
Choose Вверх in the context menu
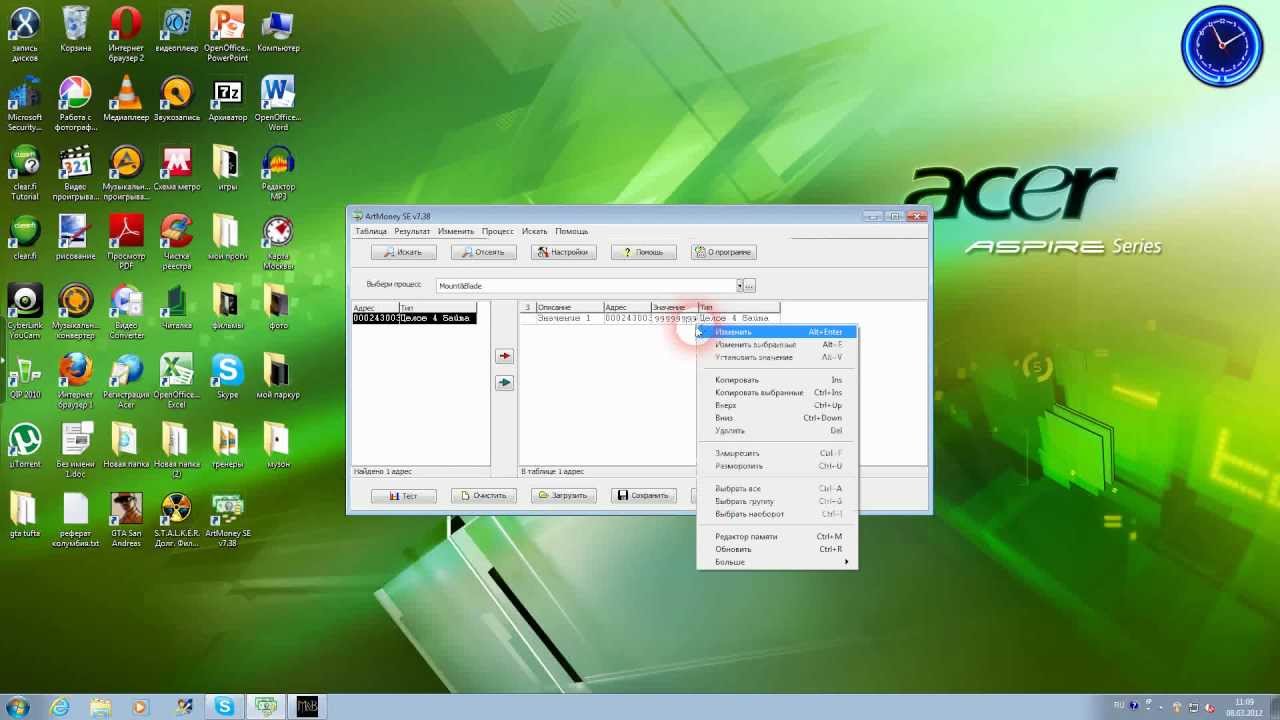tap(777, 405)
